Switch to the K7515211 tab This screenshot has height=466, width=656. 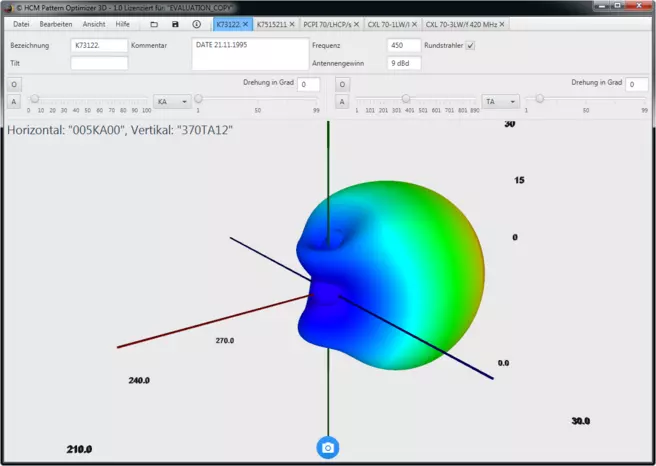(x=272, y=24)
